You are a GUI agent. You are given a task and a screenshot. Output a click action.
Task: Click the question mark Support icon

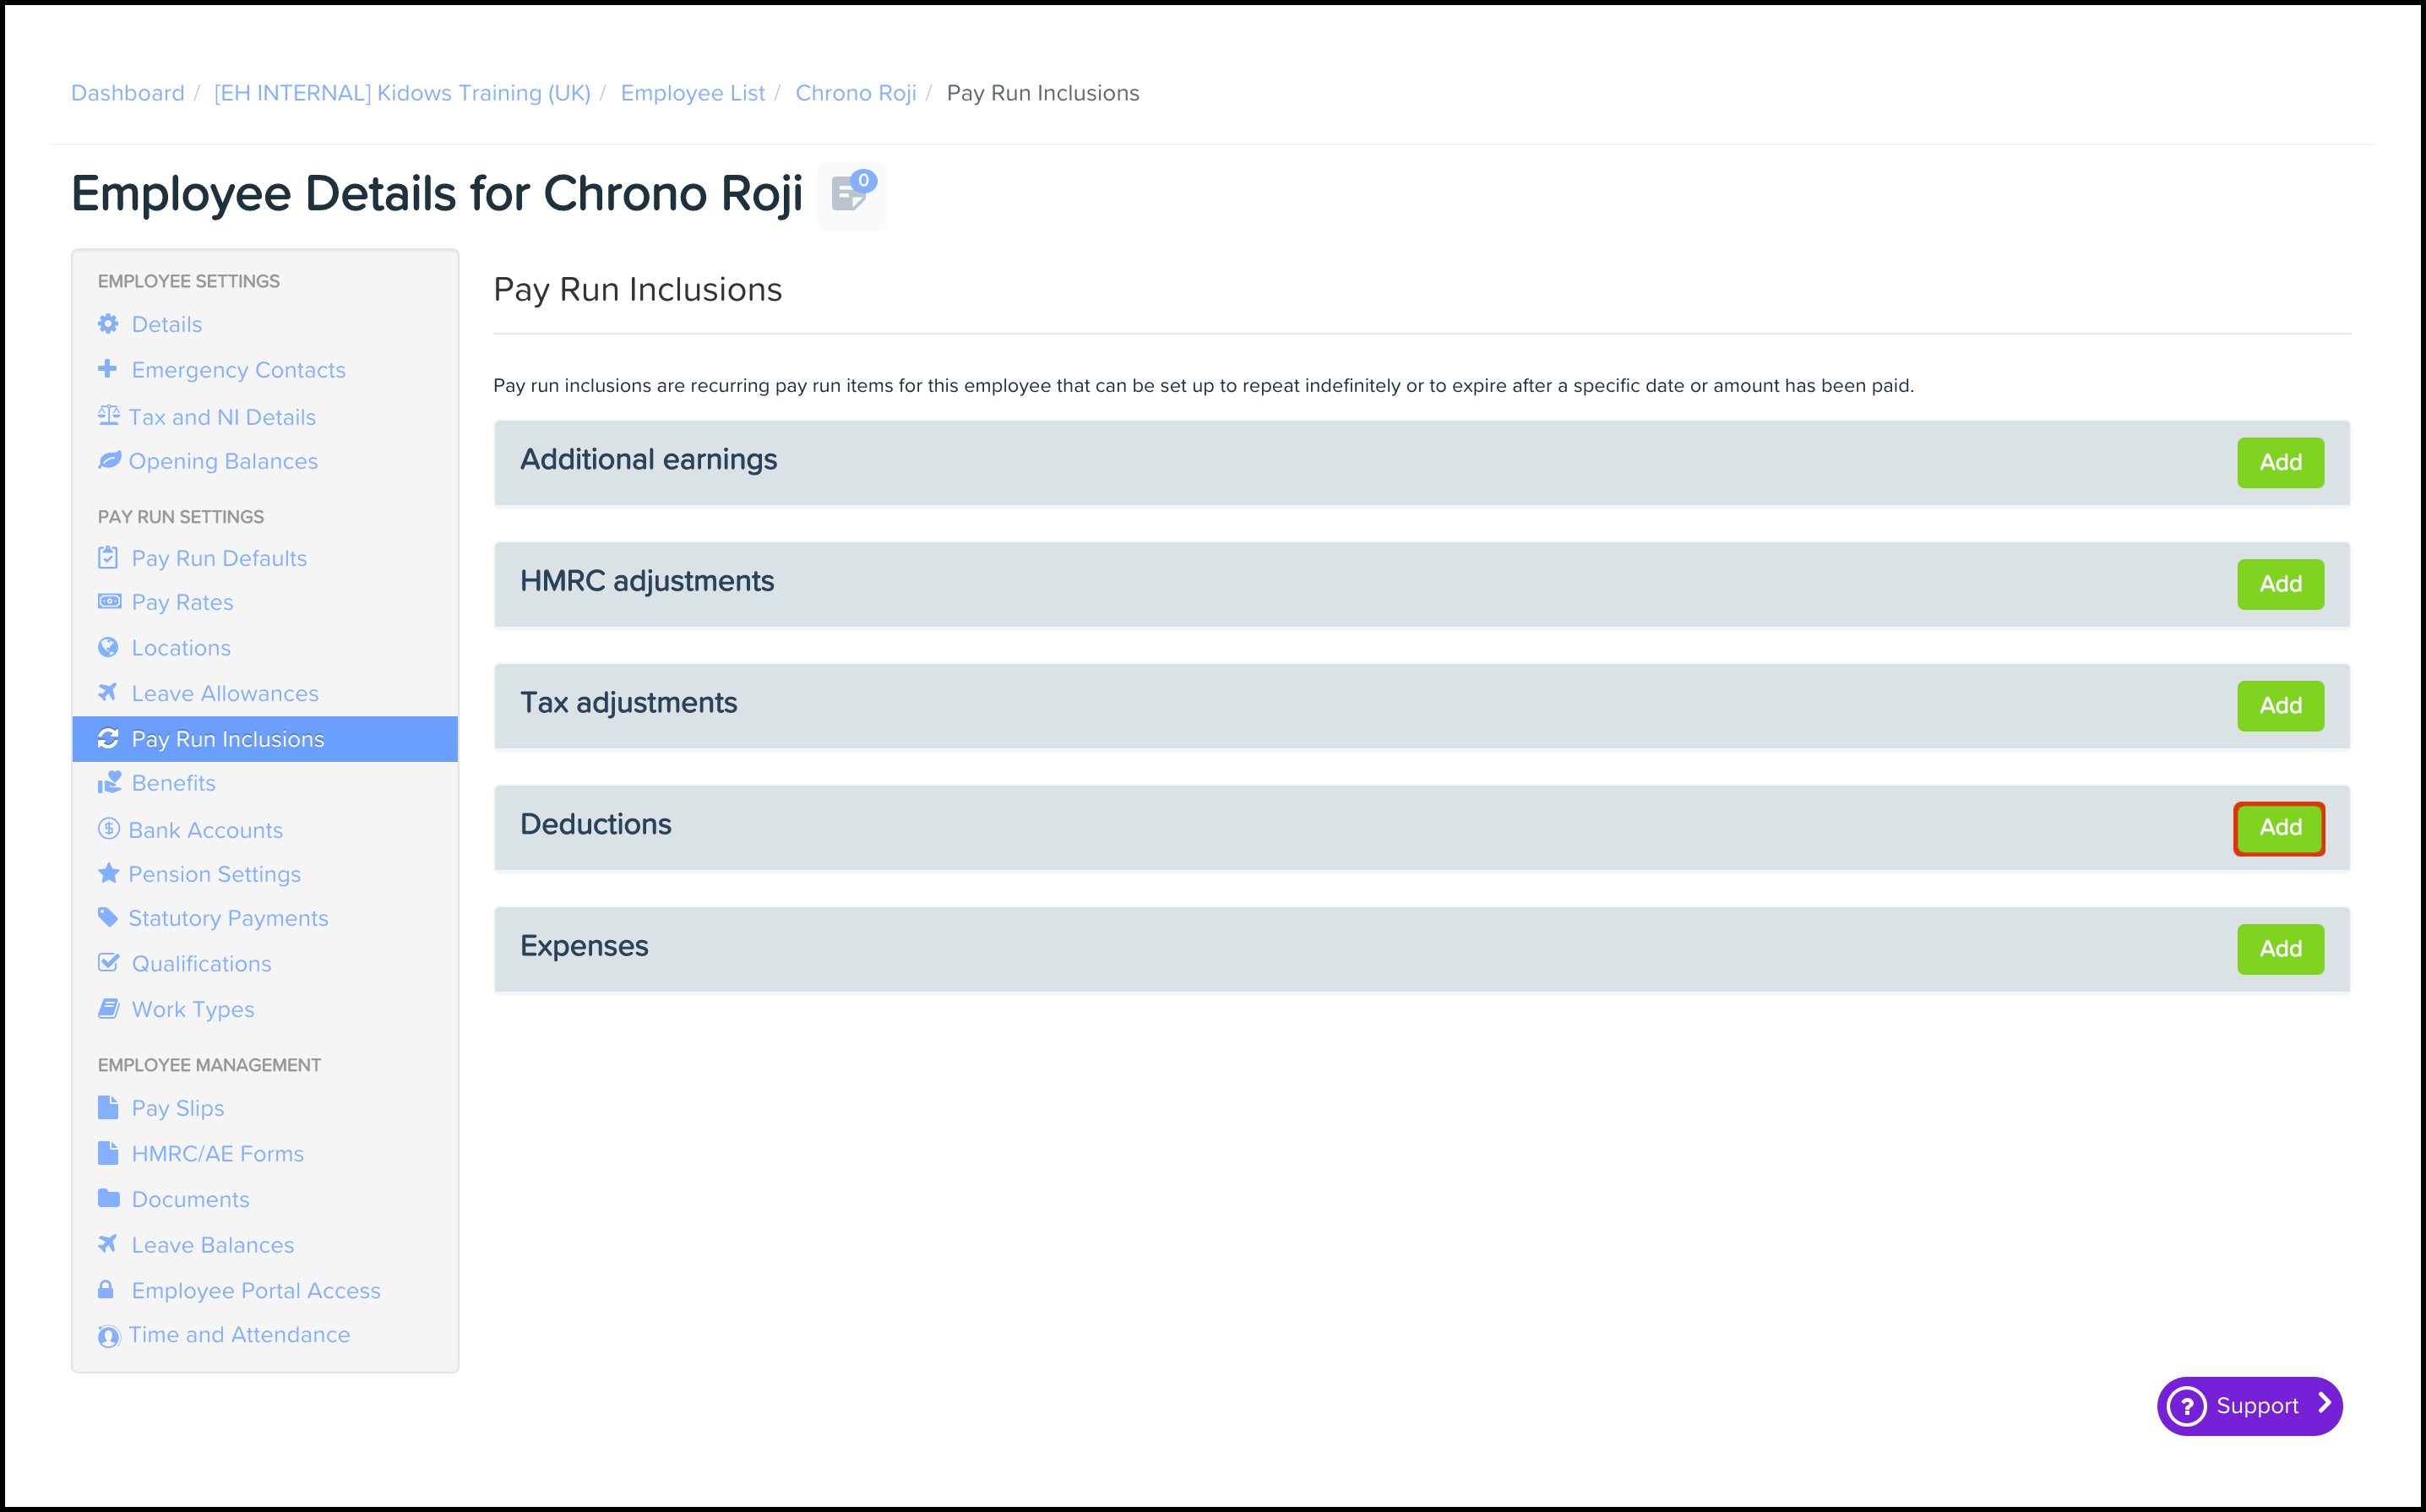[2187, 1406]
